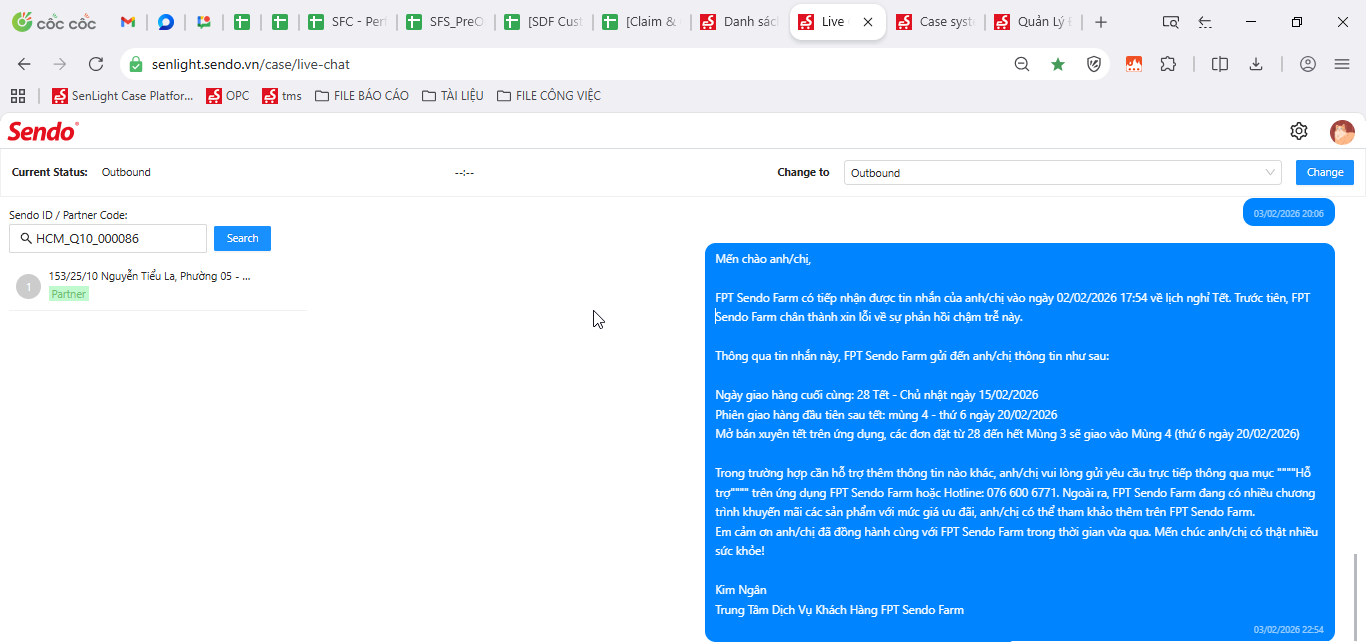The width and height of the screenshot is (1366, 643).
Task: Open the orange extension icon
Action: [1134, 64]
